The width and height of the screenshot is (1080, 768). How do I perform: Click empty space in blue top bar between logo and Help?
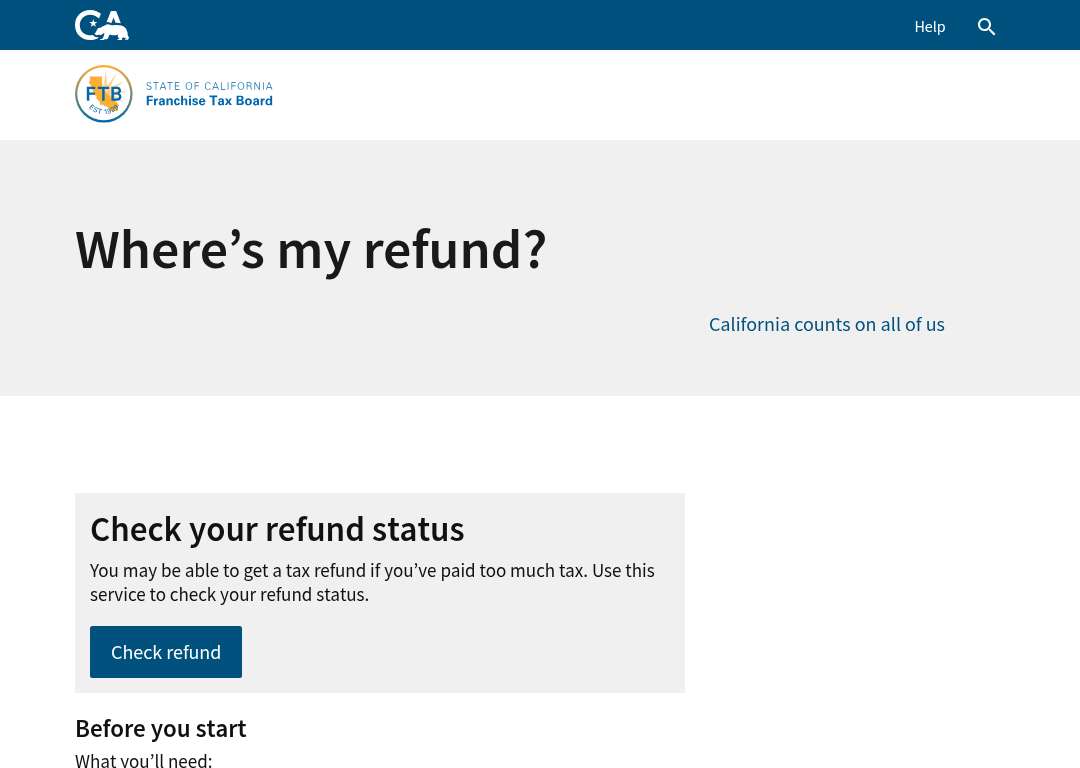coord(517,25)
